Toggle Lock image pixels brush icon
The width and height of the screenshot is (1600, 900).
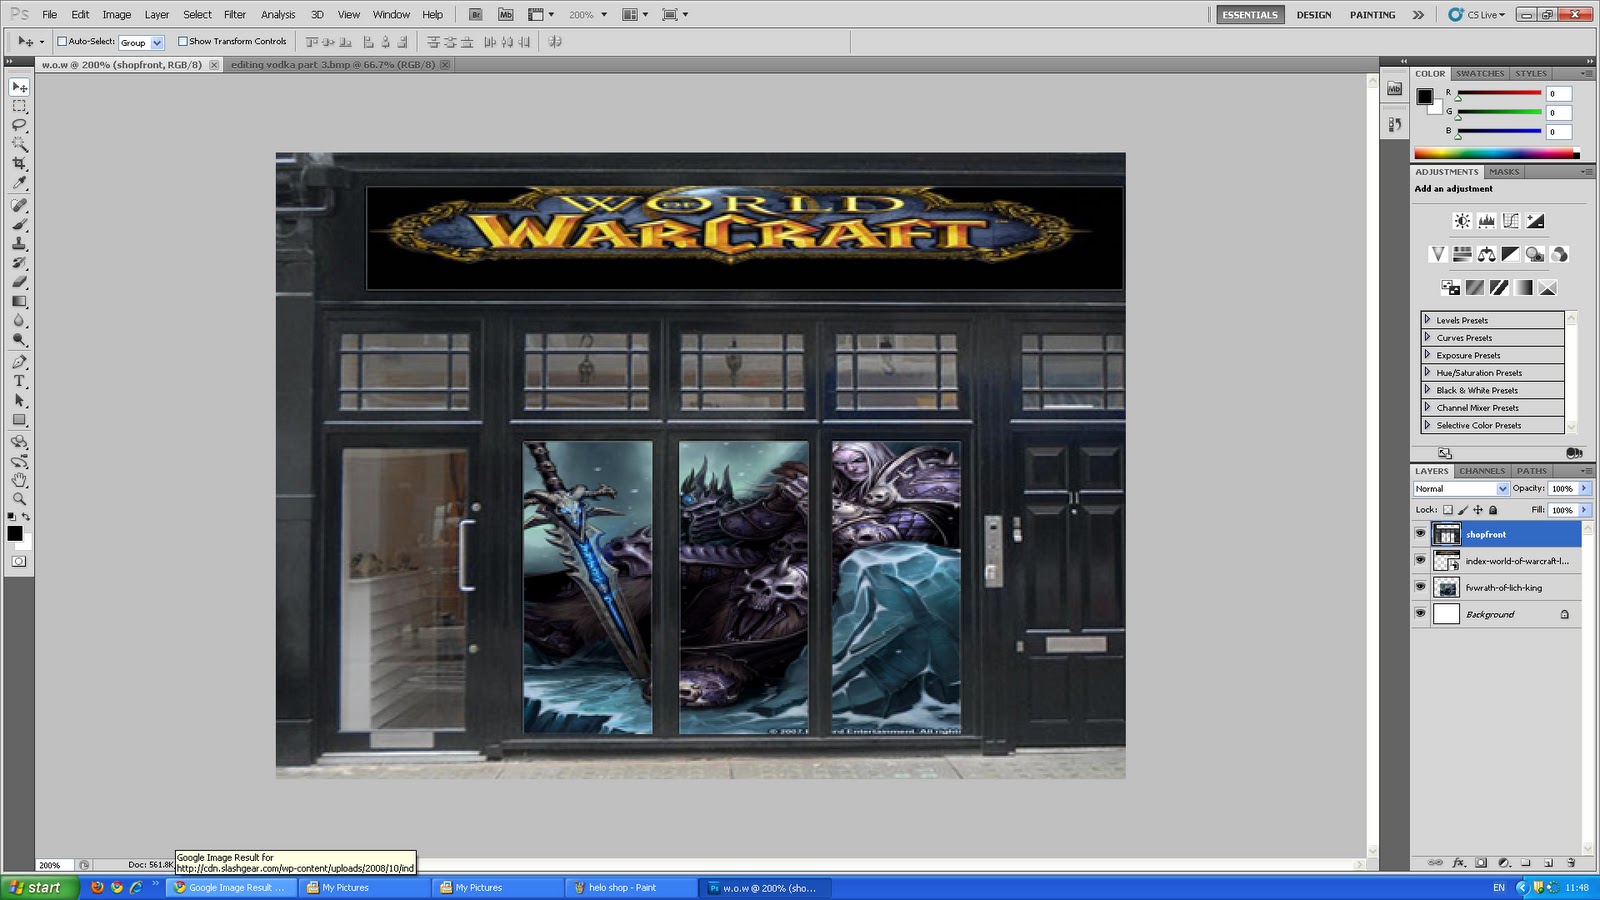(1463, 510)
